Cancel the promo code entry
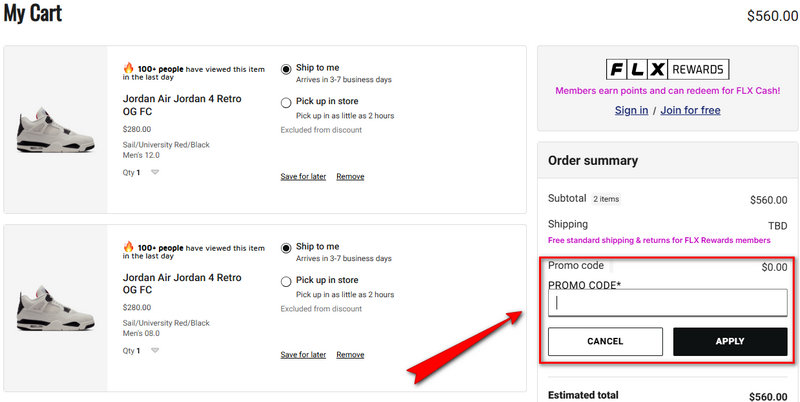This screenshot has width=800, height=402. (605, 341)
